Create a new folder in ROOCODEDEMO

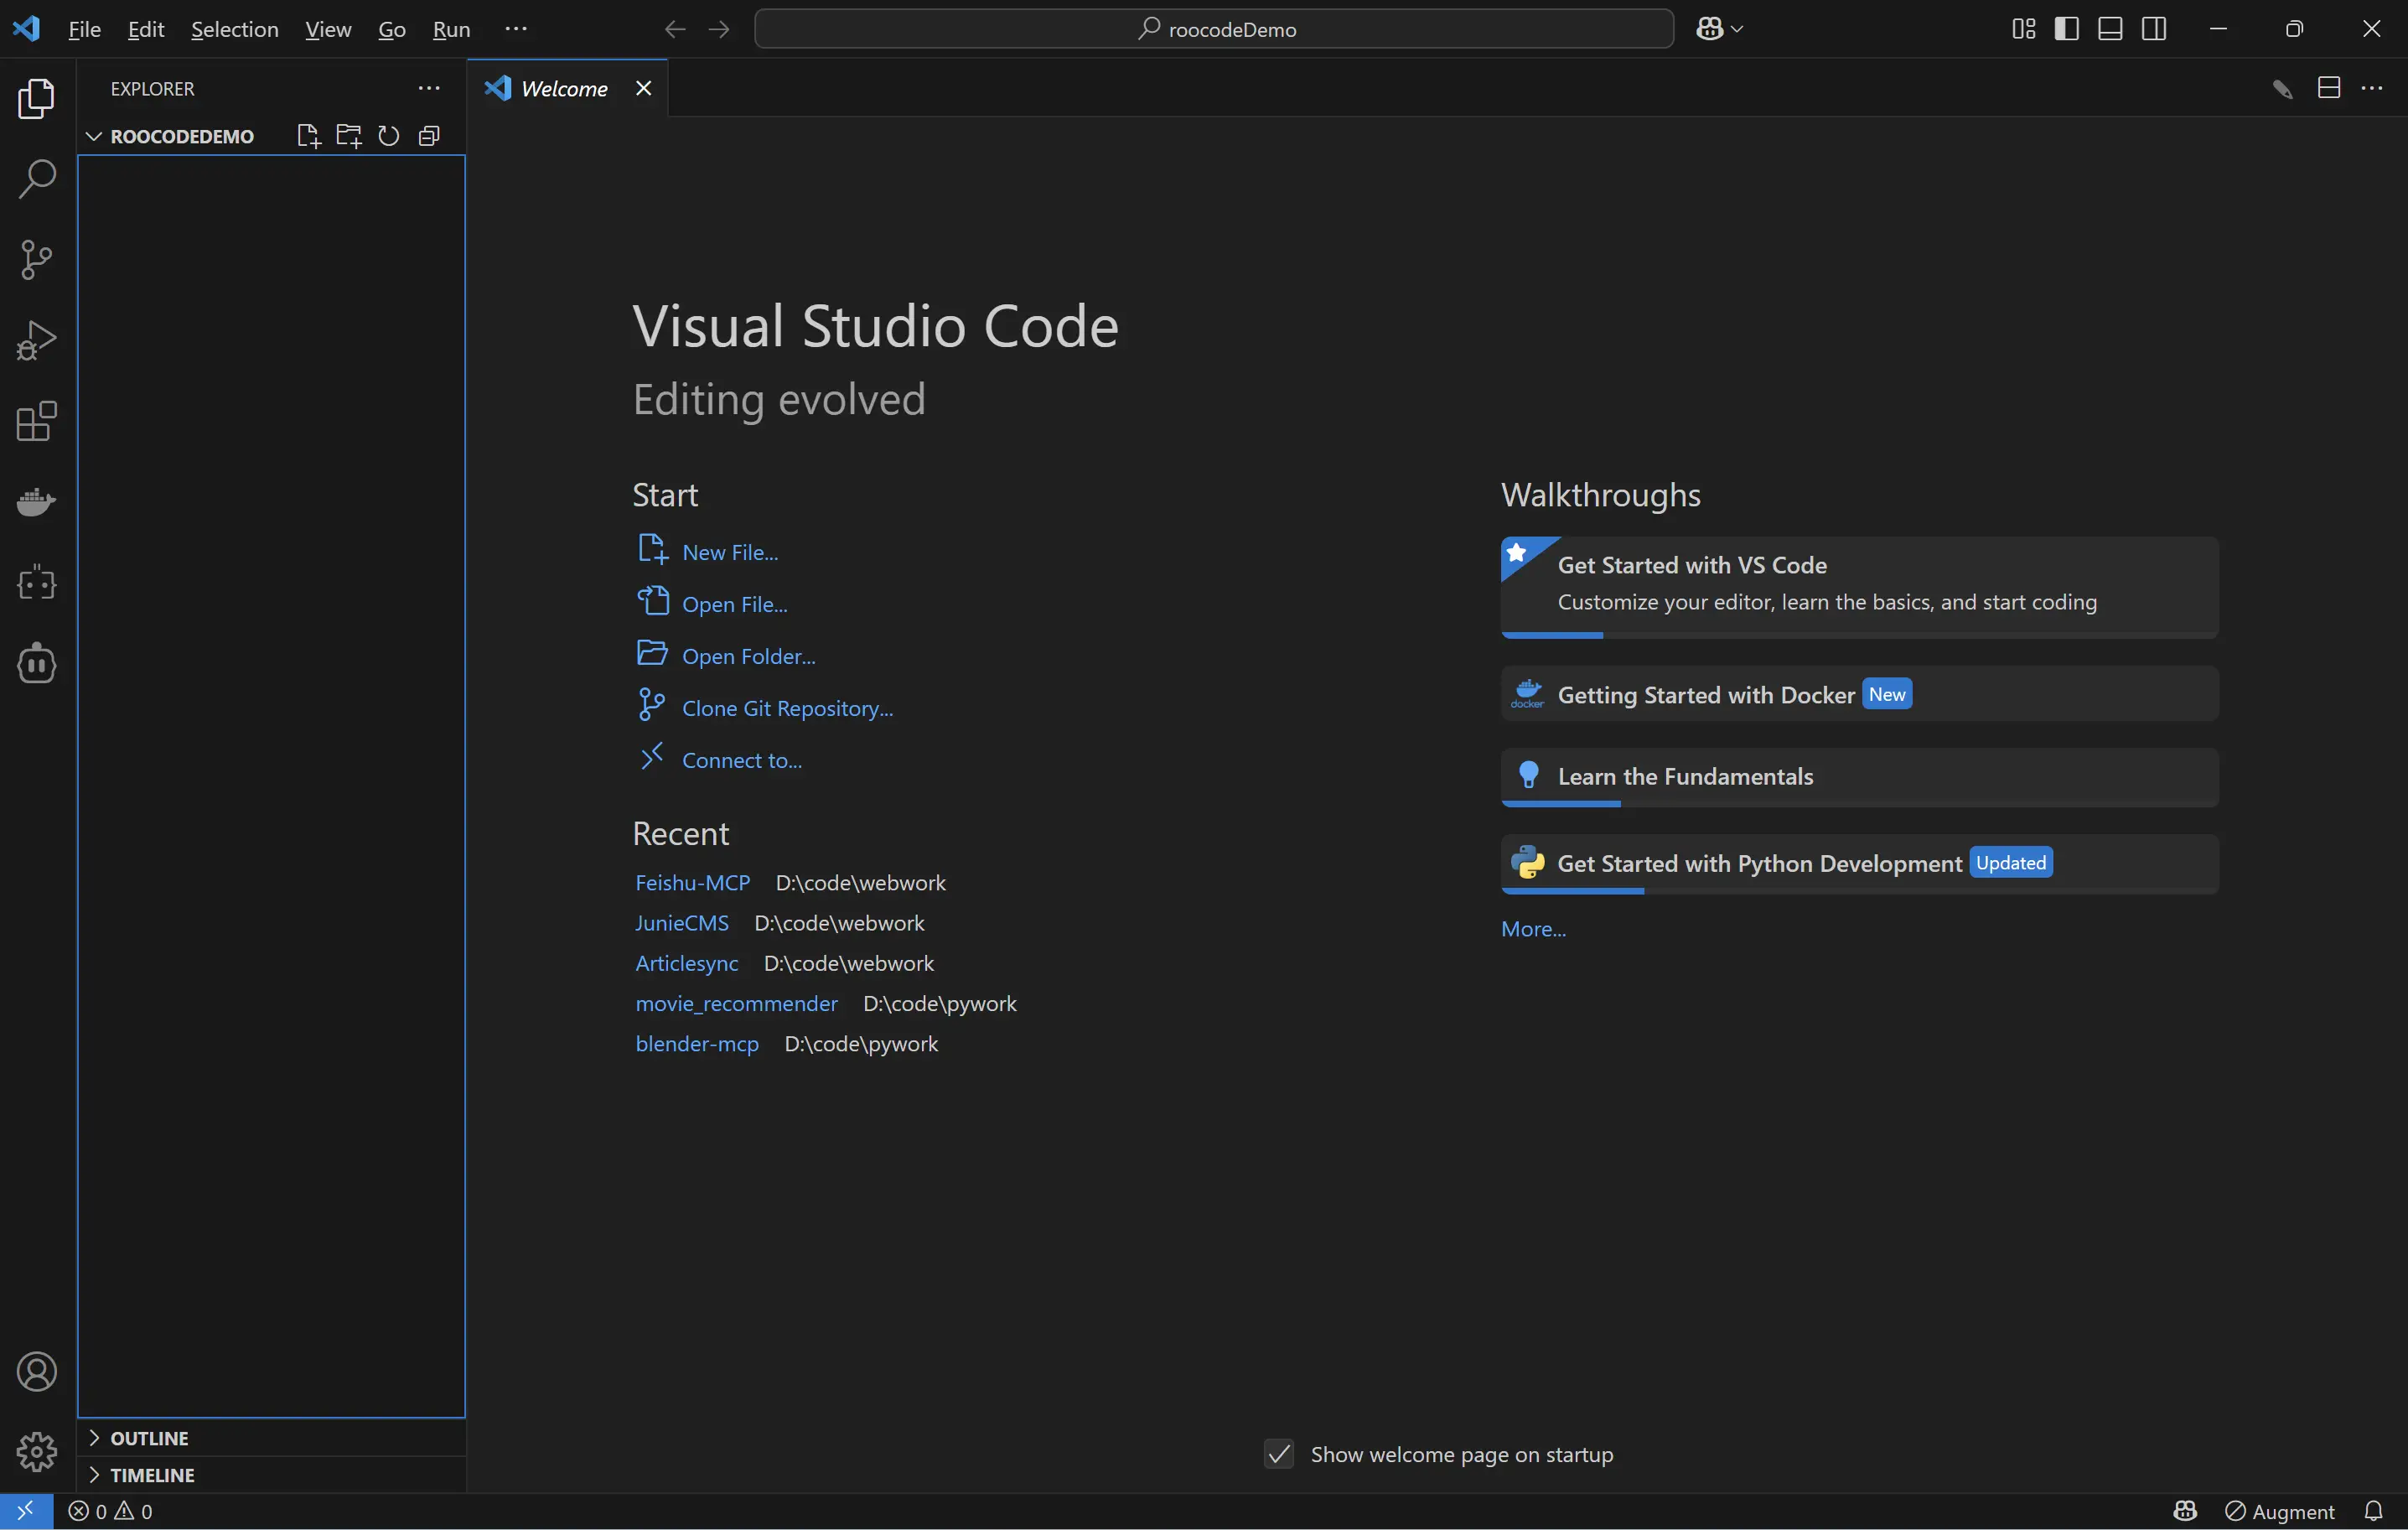pyautogui.click(x=349, y=136)
